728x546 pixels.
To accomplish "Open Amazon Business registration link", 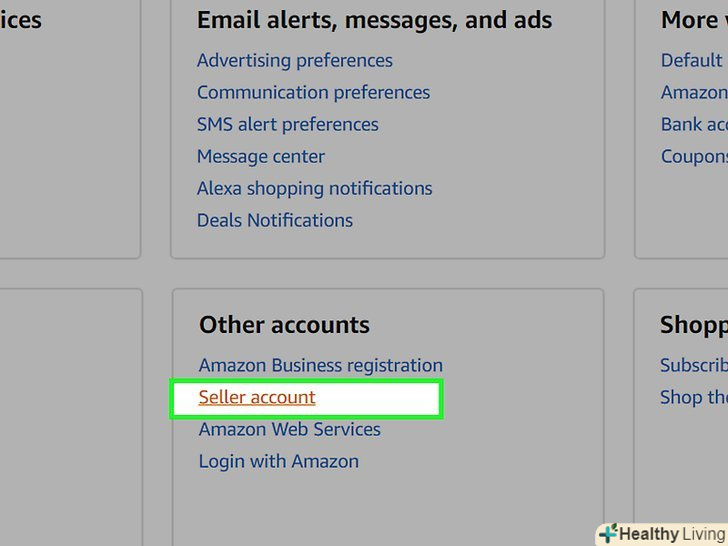I will coord(321,366).
